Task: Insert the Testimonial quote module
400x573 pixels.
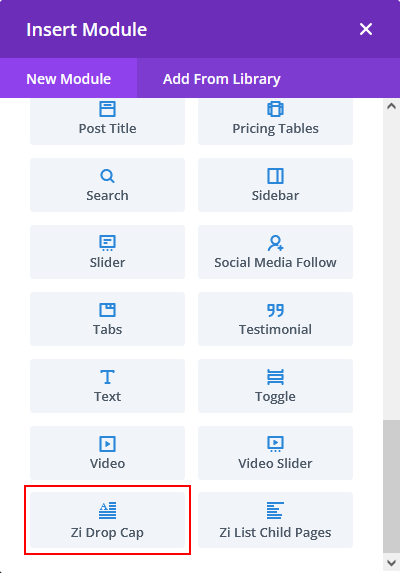Action: click(x=275, y=319)
